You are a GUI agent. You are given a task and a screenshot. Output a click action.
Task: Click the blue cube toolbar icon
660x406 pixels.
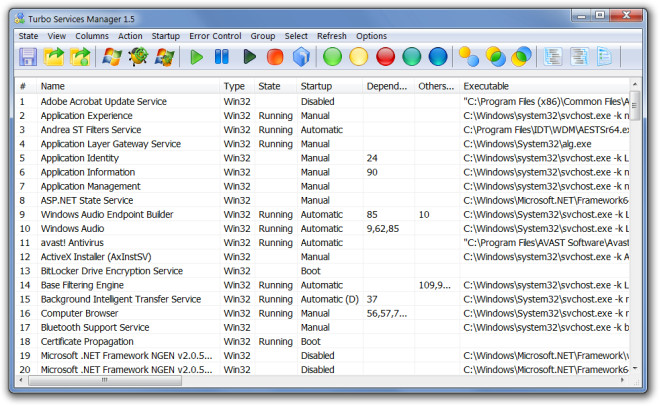[x=301, y=57]
